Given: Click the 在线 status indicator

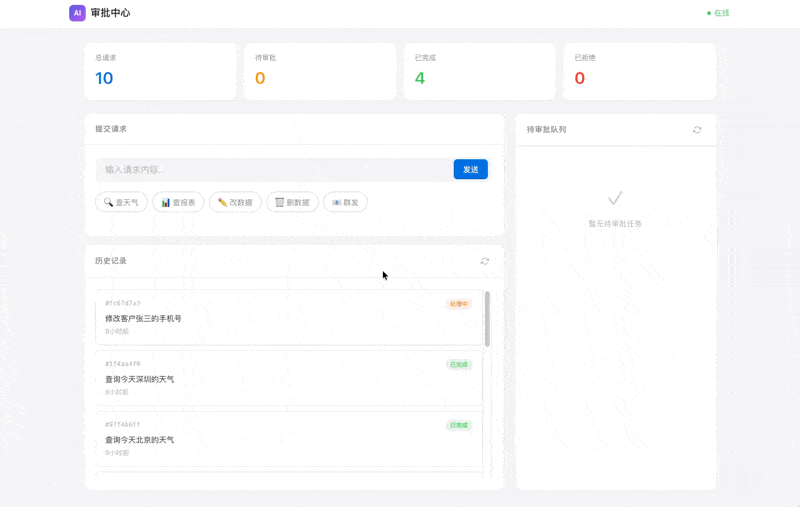Looking at the screenshot, I should tap(718, 13).
